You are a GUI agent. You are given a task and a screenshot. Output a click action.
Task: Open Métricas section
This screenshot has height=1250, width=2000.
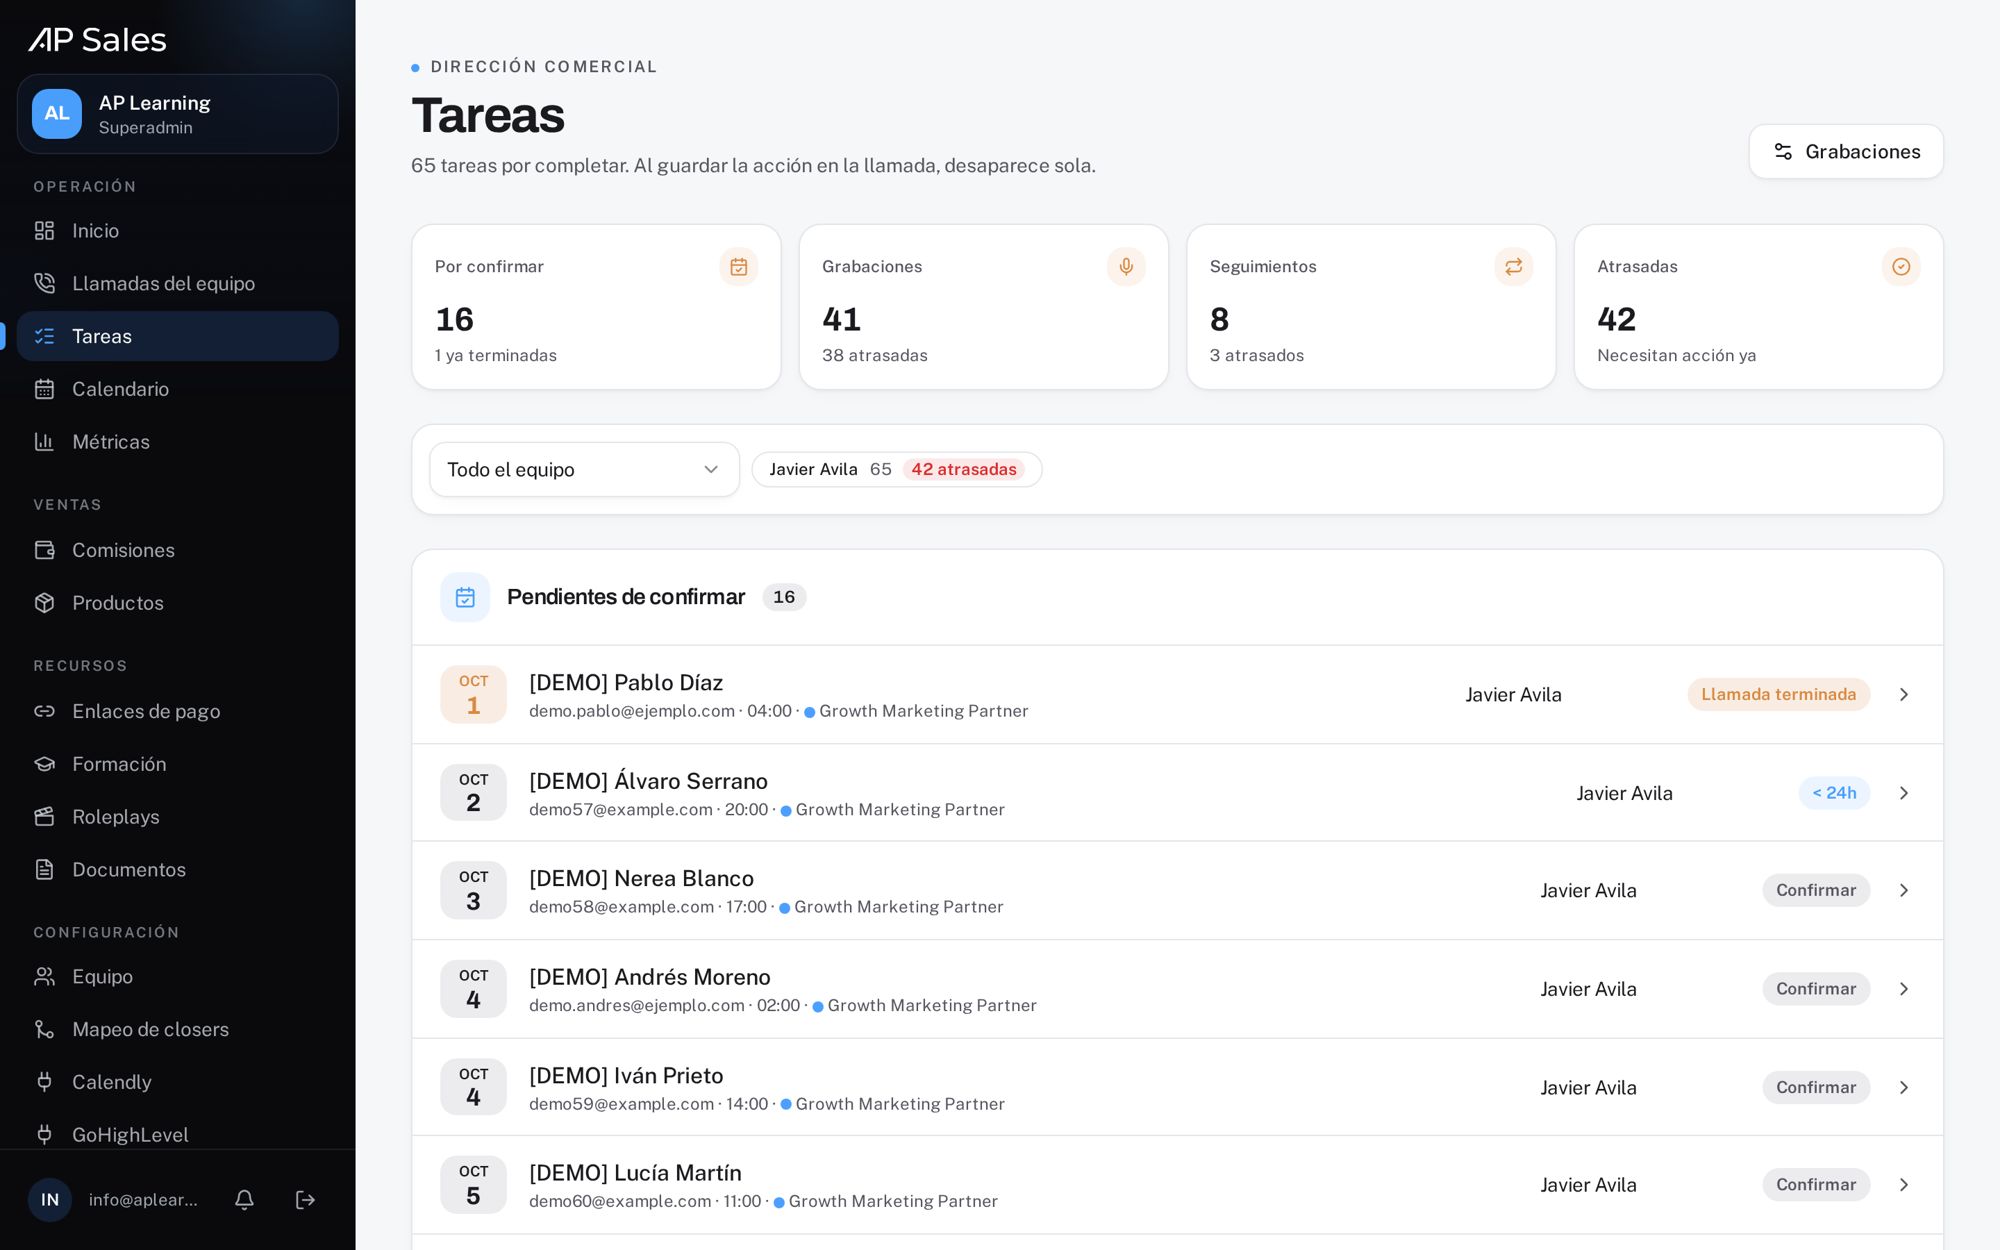point(178,442)
